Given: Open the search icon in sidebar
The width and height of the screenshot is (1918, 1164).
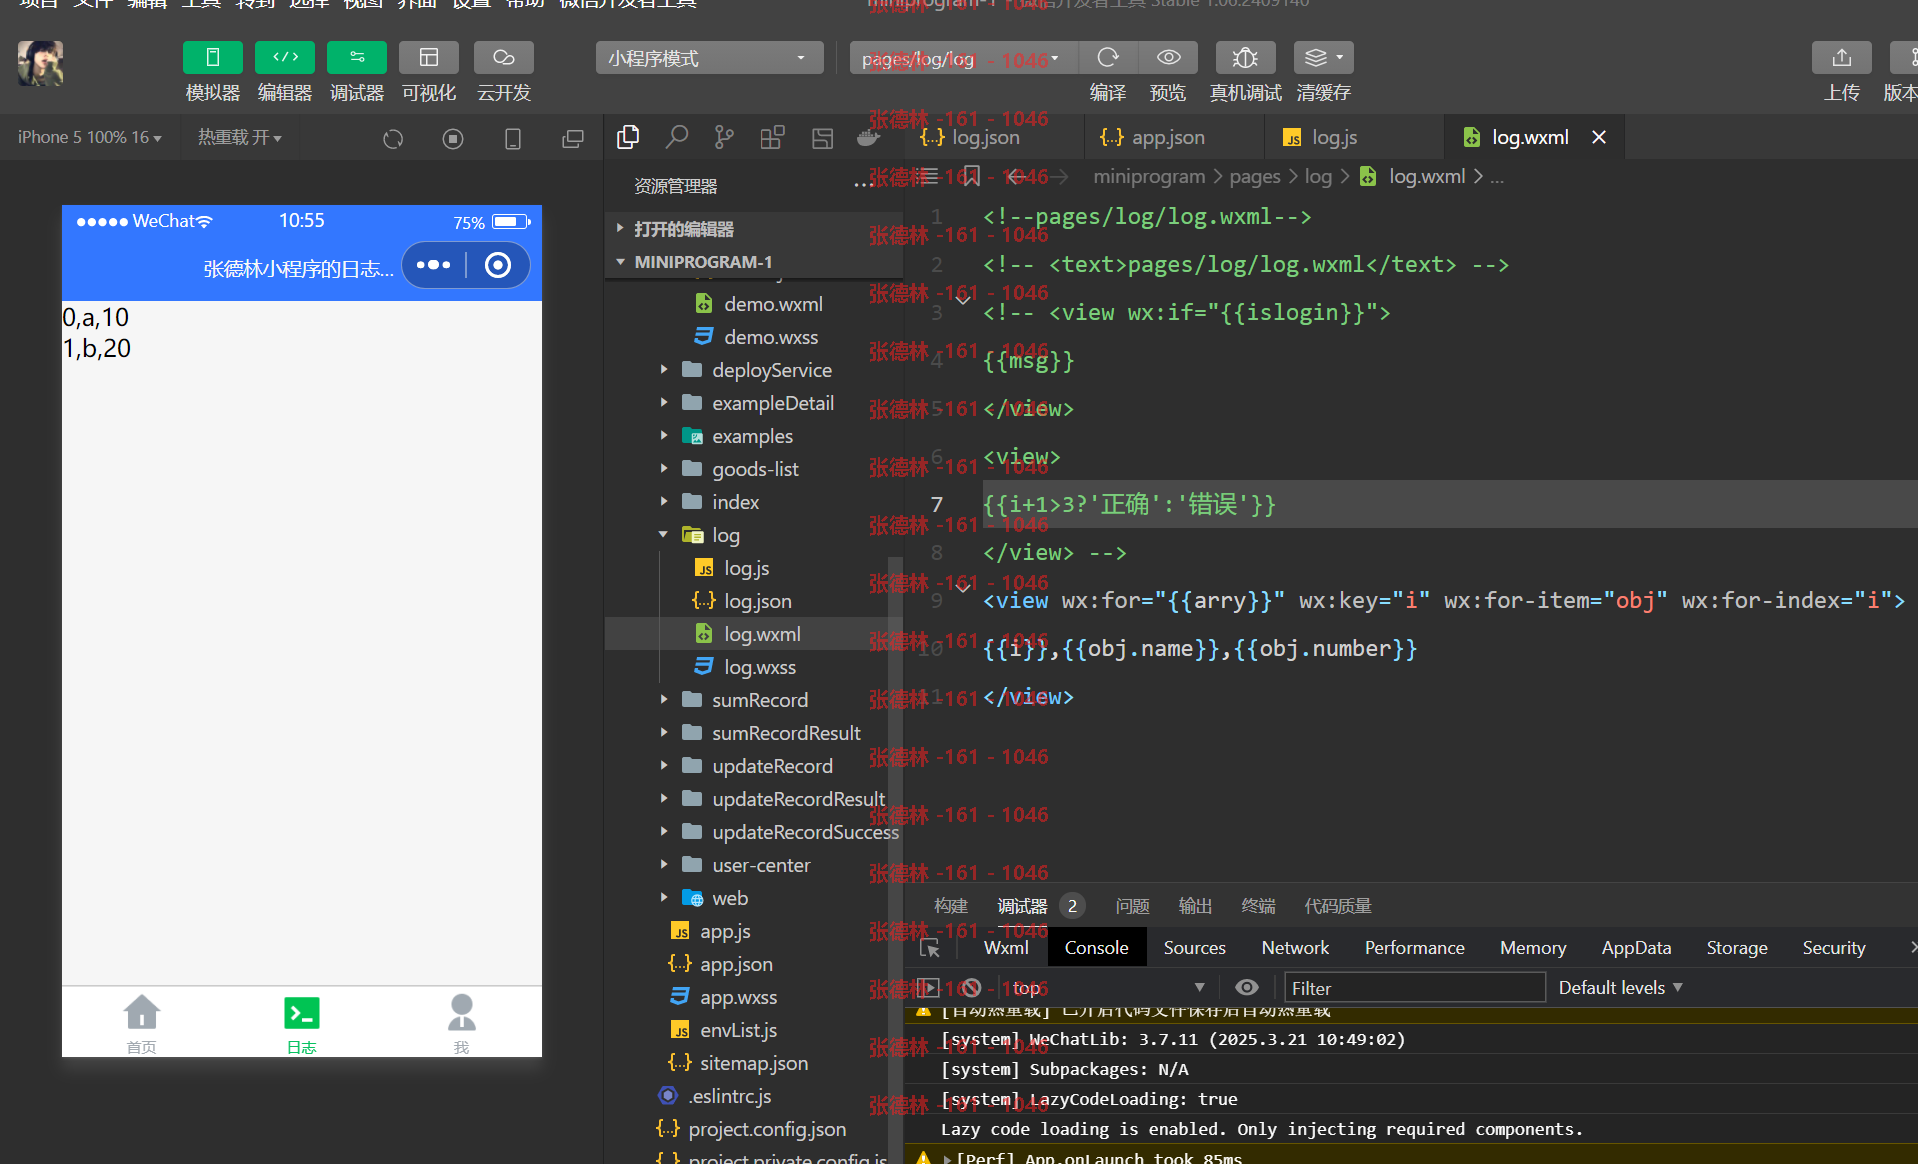Looking at the screenshot, I should pyautogui.click(x=677, y=137).
